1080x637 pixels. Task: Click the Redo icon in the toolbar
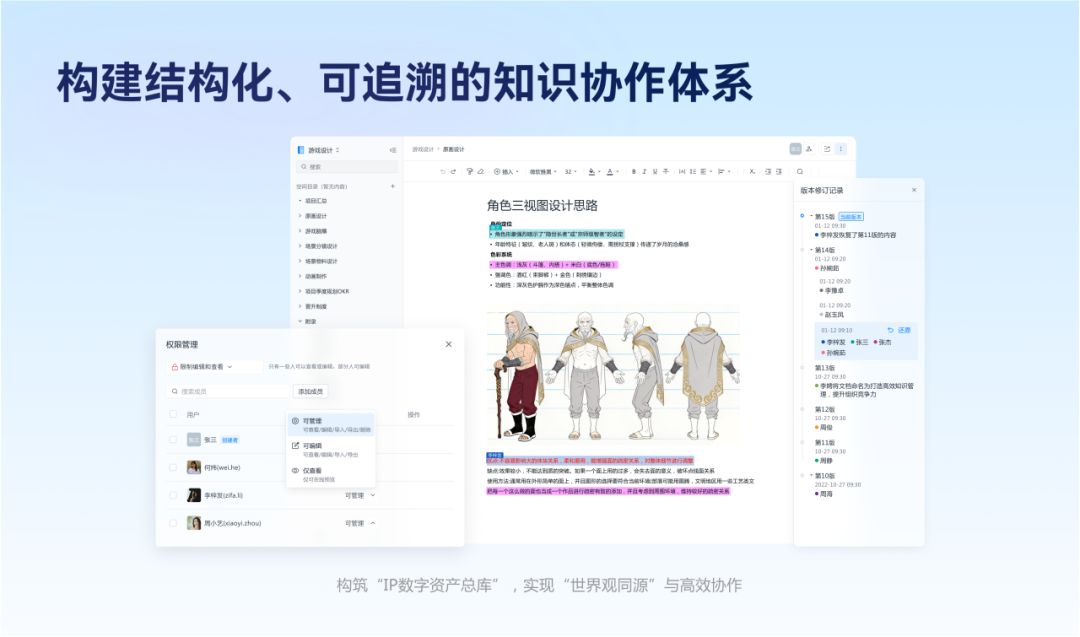pos(452,172)
